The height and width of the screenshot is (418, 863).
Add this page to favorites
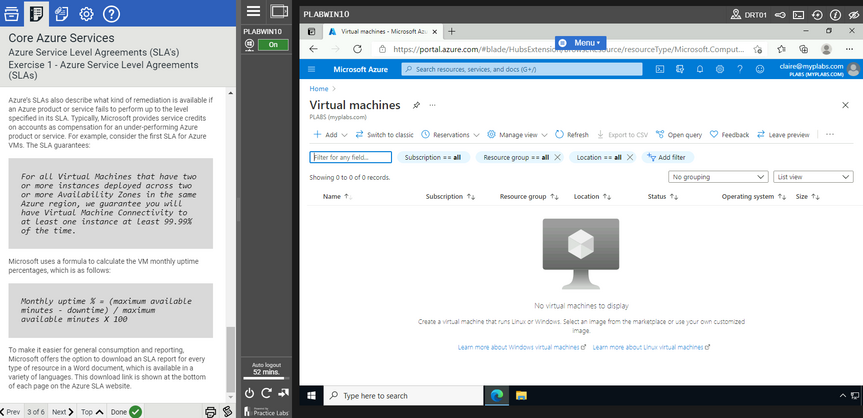pyautogui.click(x=758, y=49)
